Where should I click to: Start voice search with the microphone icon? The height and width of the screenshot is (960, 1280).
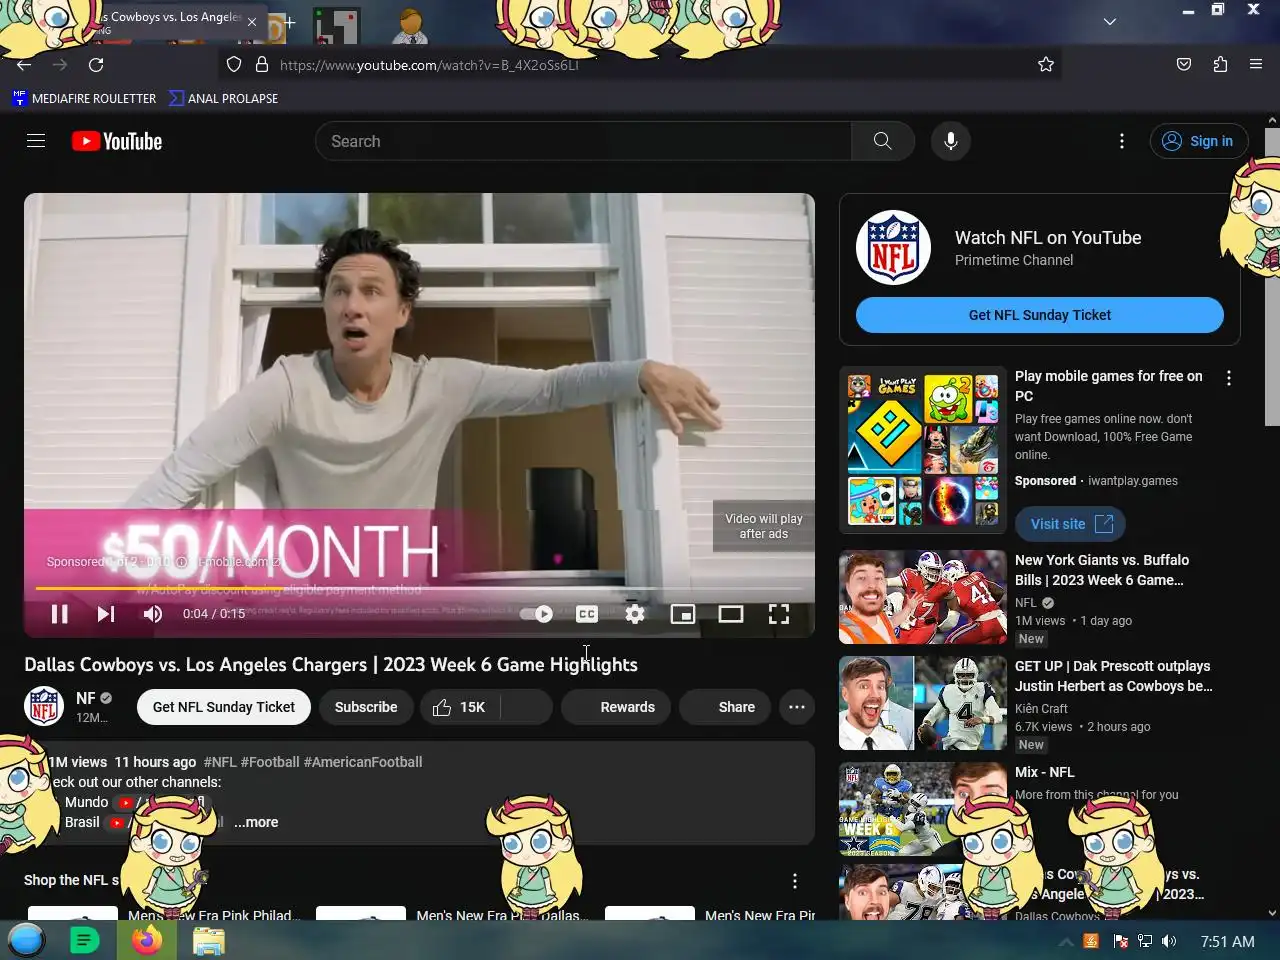[x=951, y=141]
